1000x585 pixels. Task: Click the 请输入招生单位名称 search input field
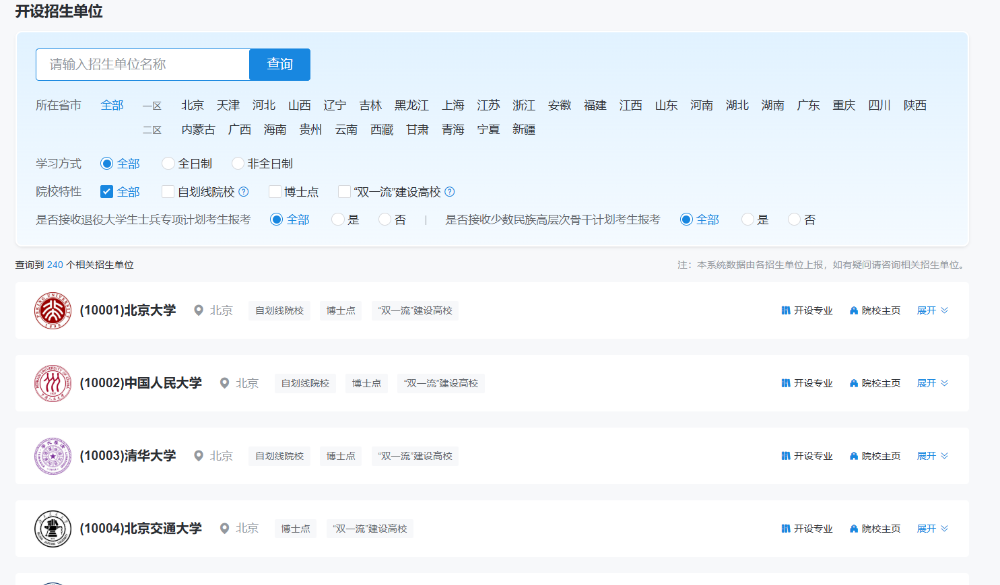[x=142, y=64]
